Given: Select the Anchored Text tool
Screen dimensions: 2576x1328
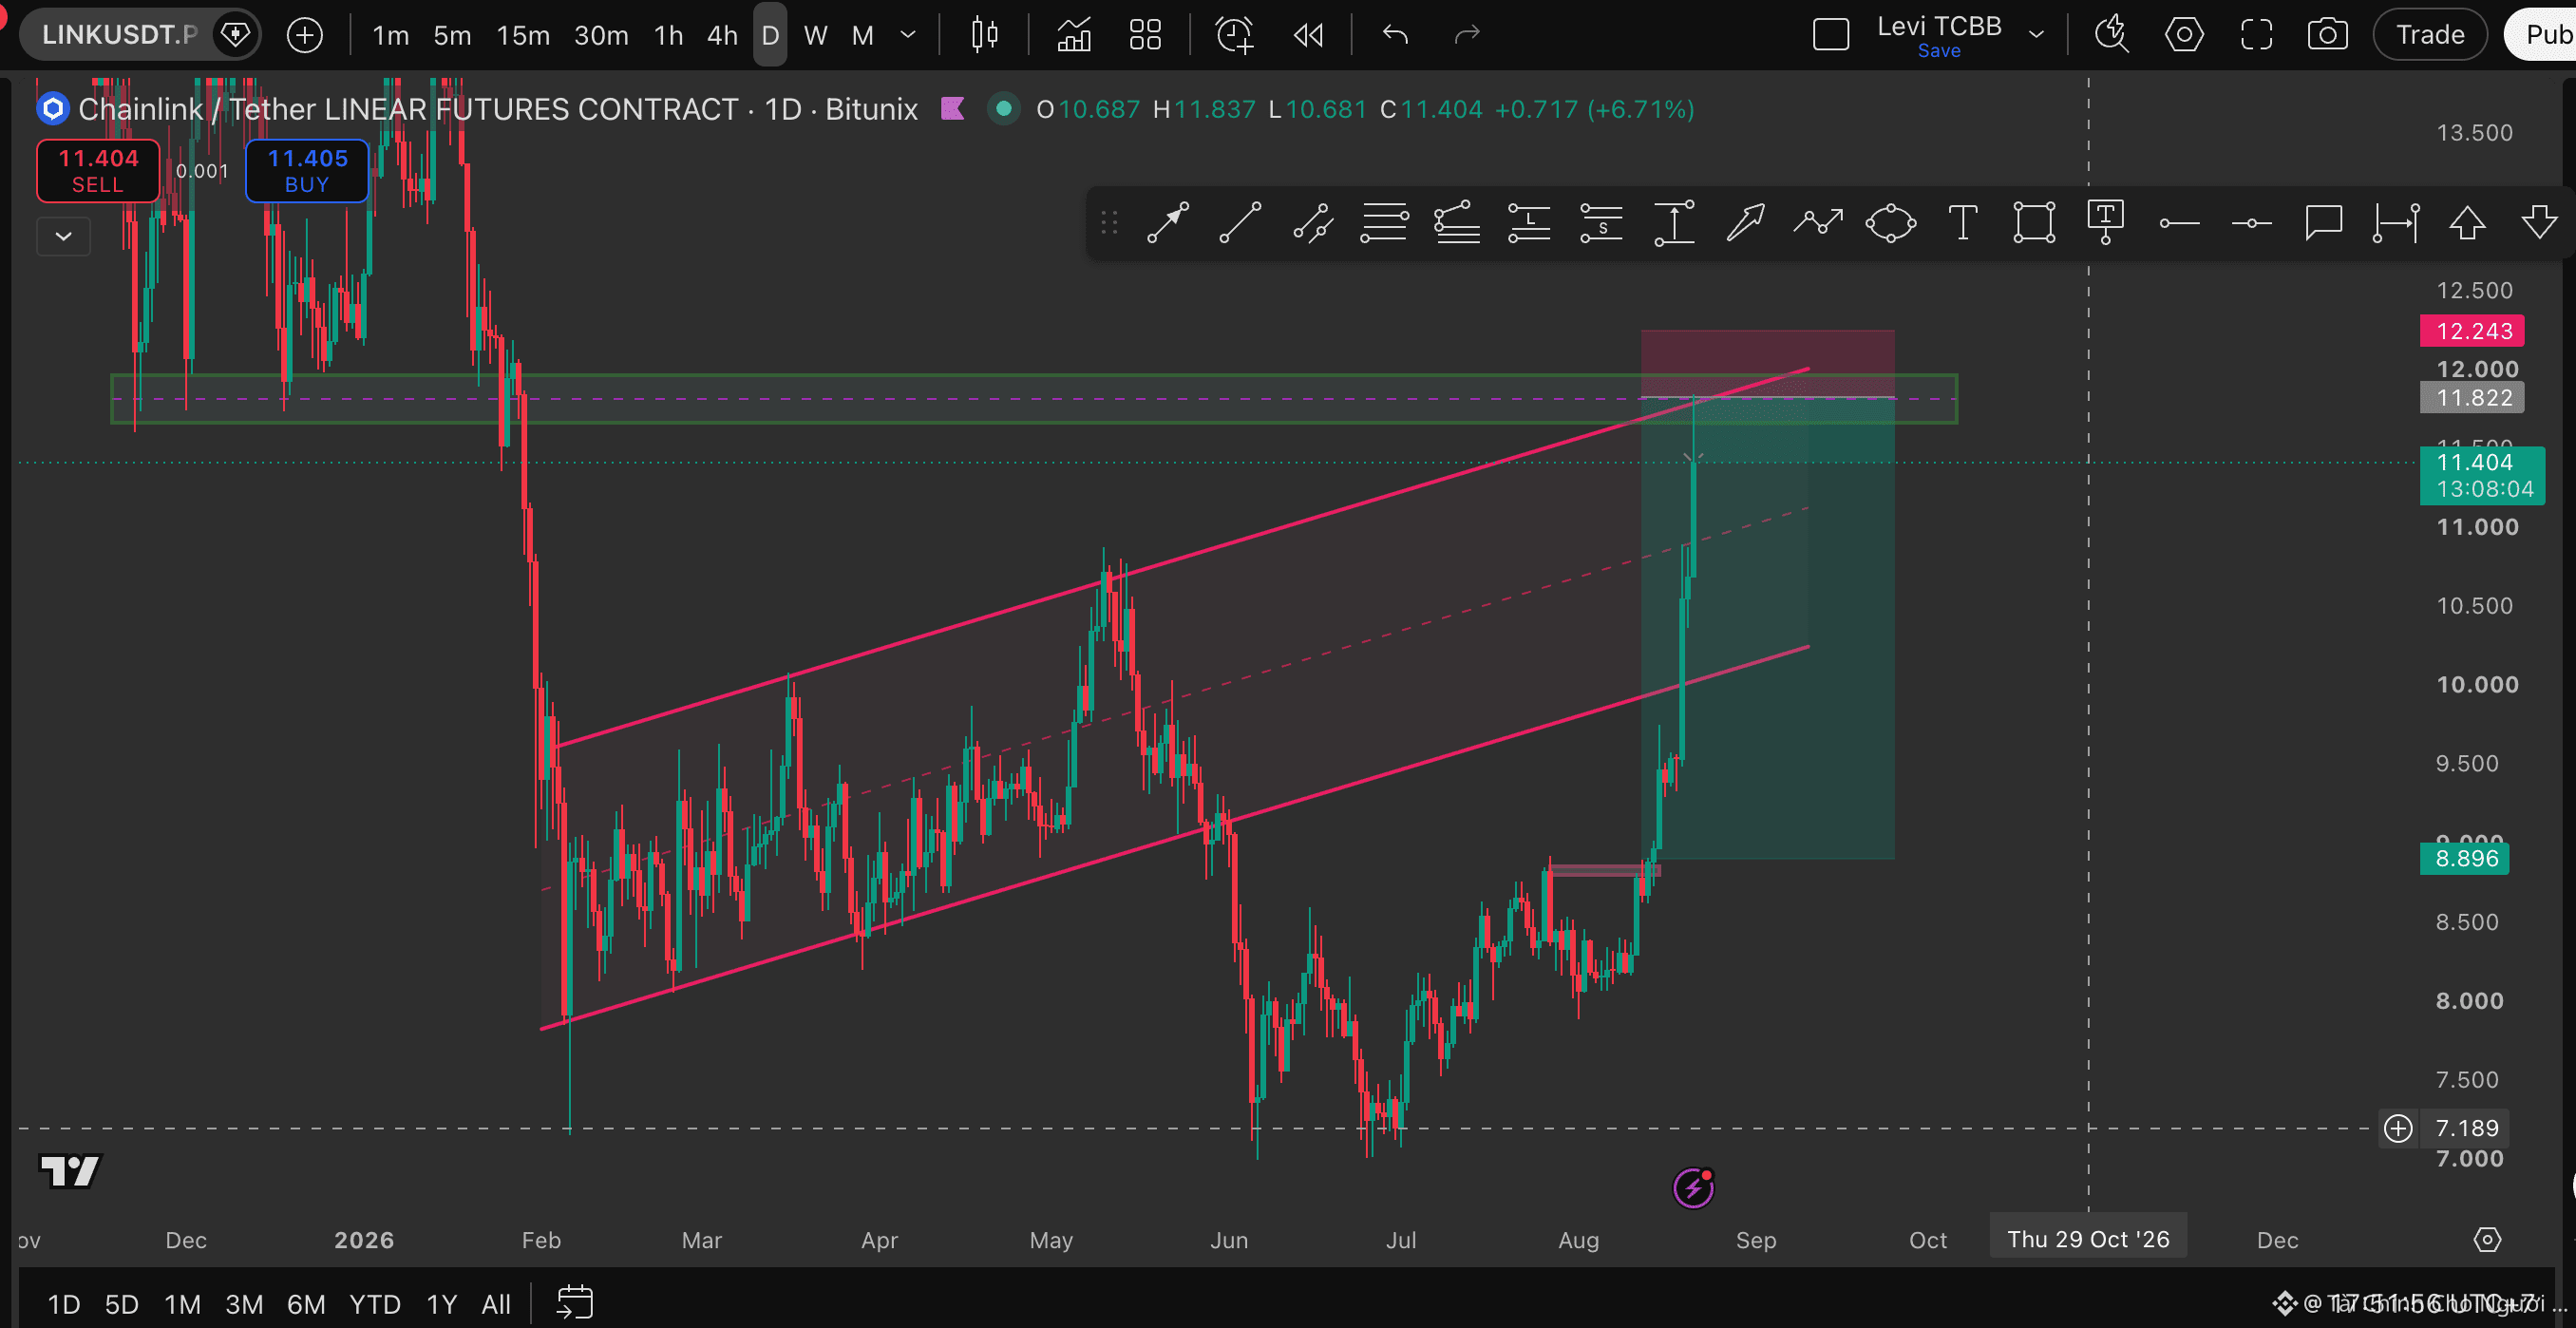Looking at the screenshot, I should pyautogui.click(x=2106, y=222).
